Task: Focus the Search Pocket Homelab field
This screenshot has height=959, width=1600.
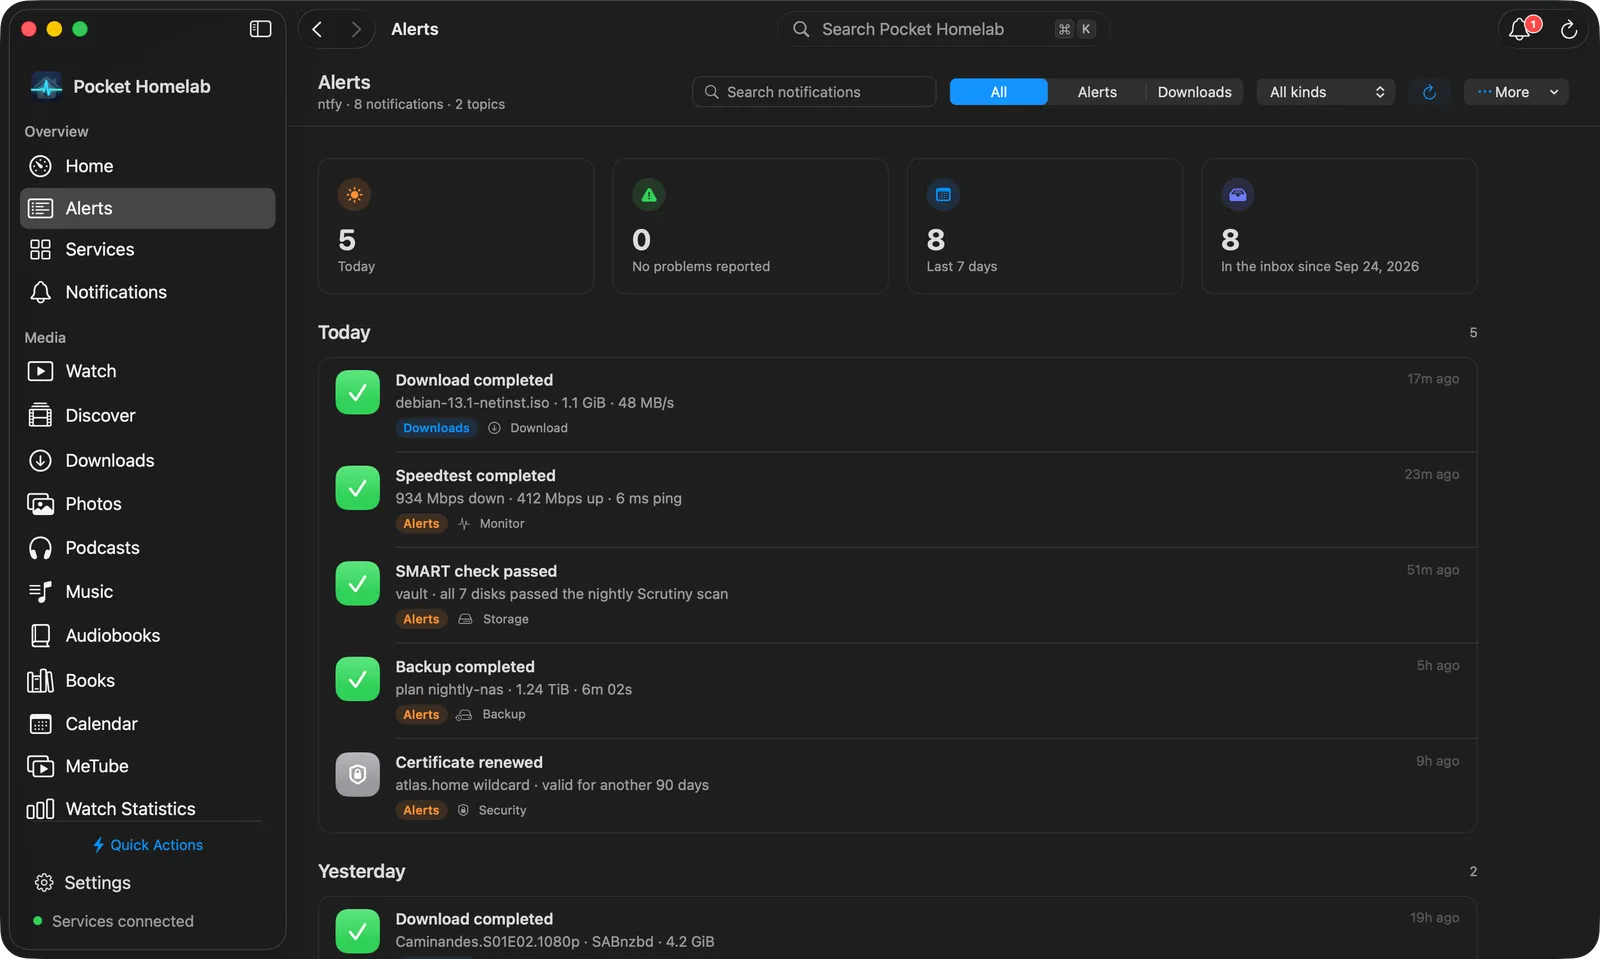Action: click(943, 29)
